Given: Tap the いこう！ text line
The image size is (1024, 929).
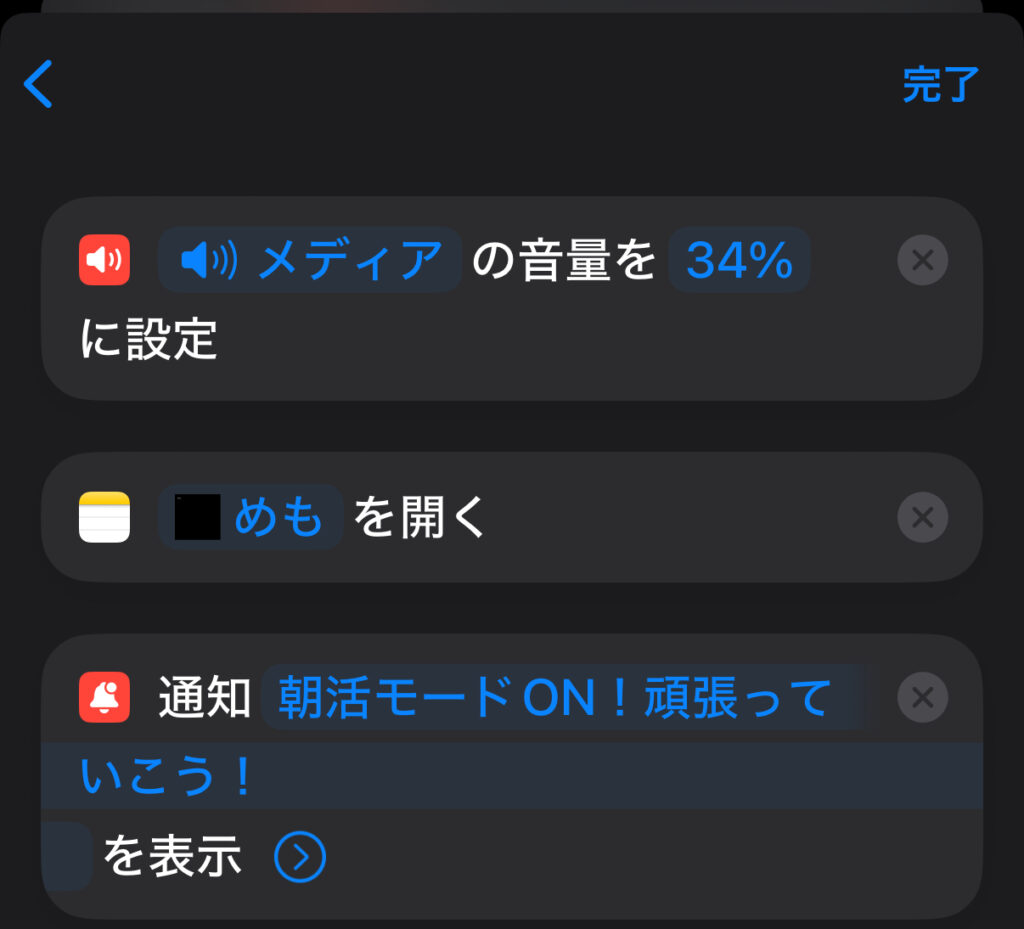Looking at the screenshot, I should click(x=166, y=777).
